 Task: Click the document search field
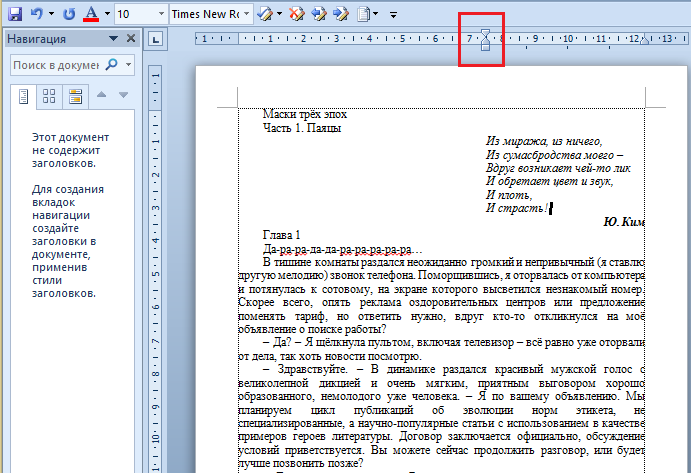(x=56, y=65)
